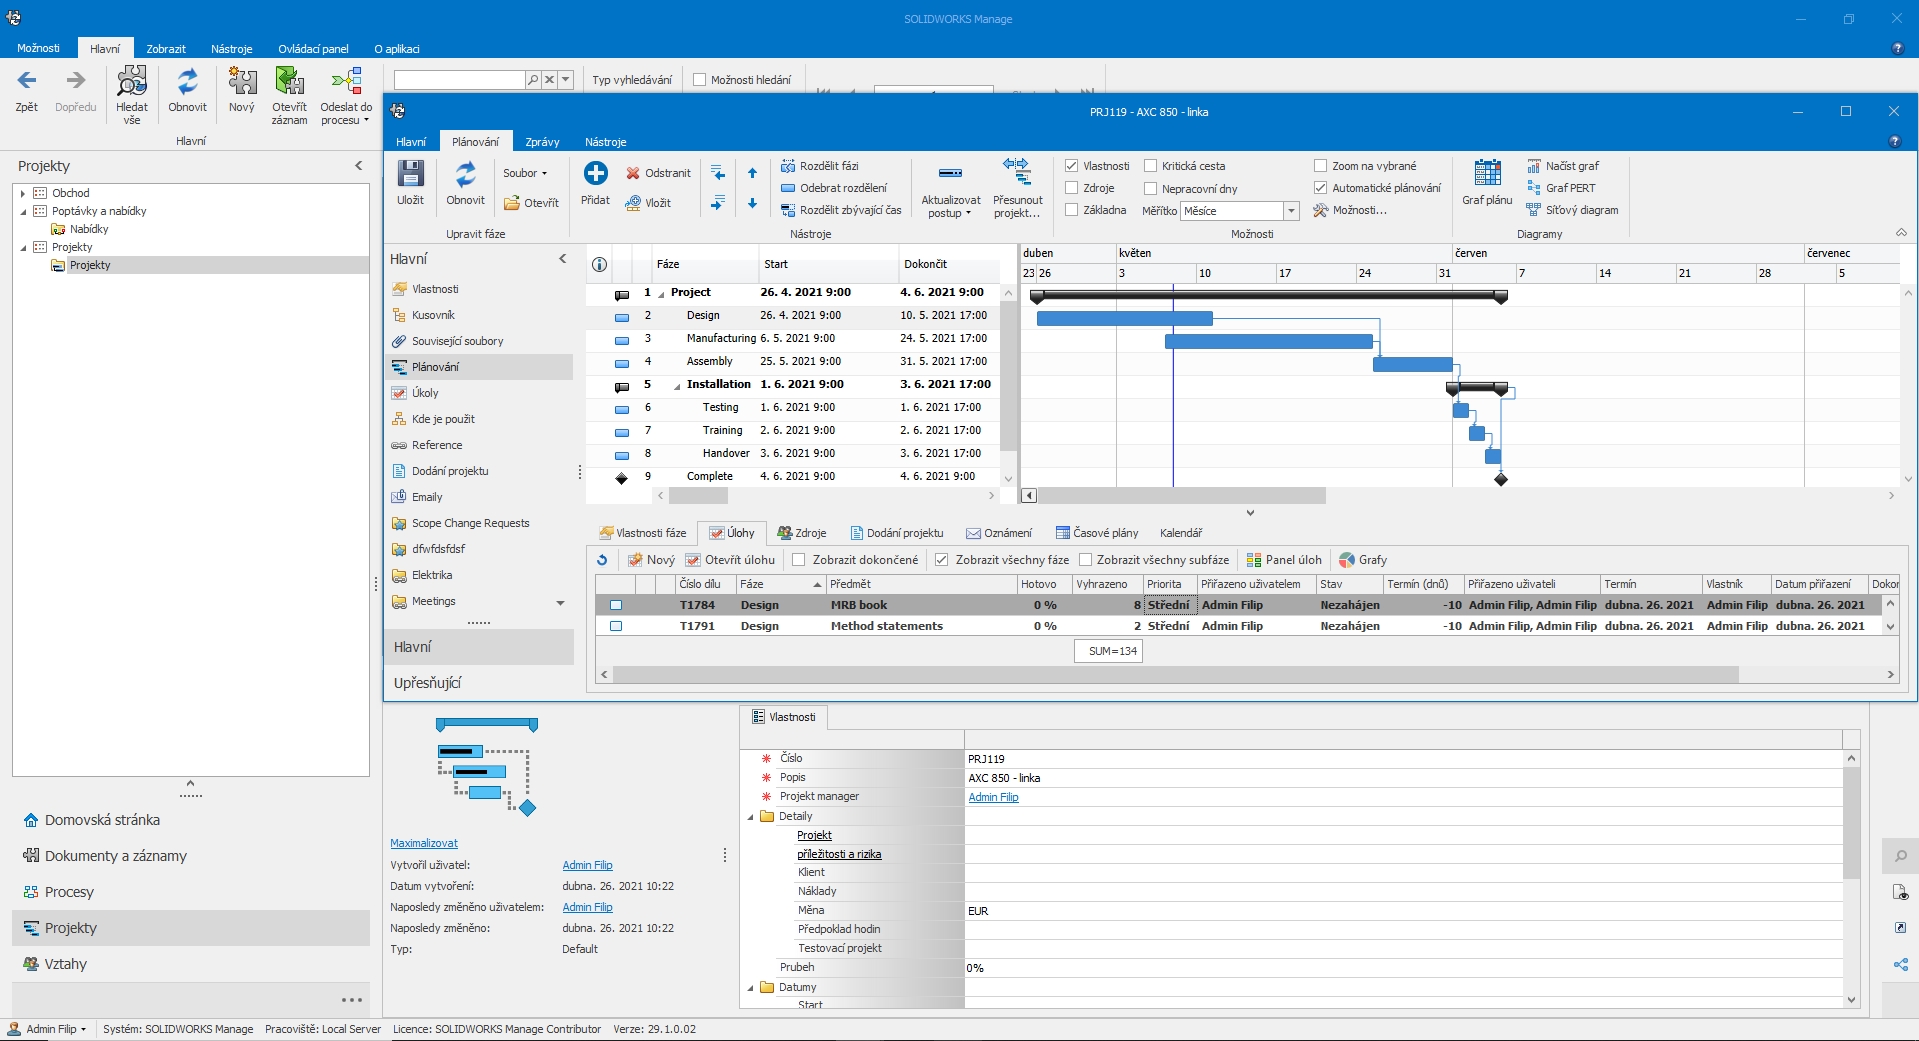Toggle the Vlastnosti checkbox

coord(1072,166)
